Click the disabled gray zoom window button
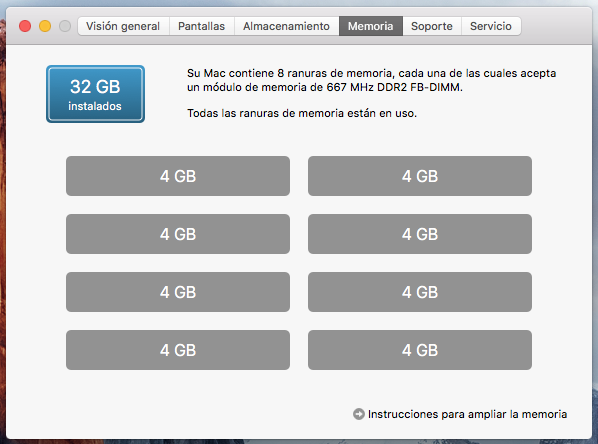This screenshot has width=598, height=444. (65, 26)
